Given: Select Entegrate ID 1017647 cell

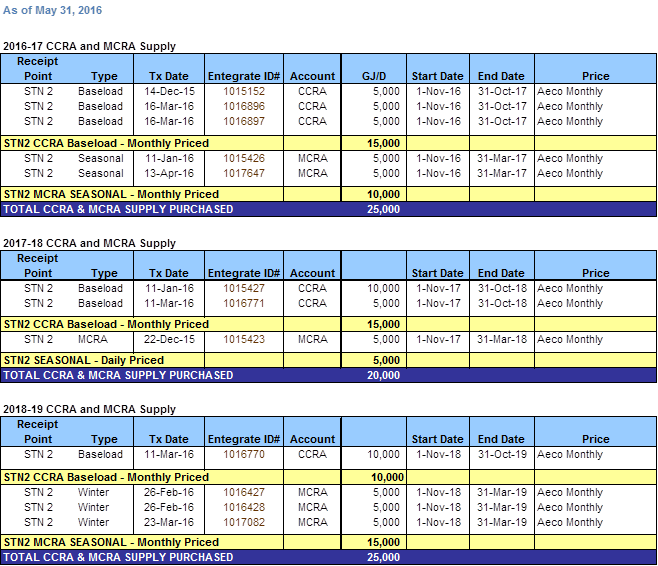Looking at the screenshot, I should 243,173.
